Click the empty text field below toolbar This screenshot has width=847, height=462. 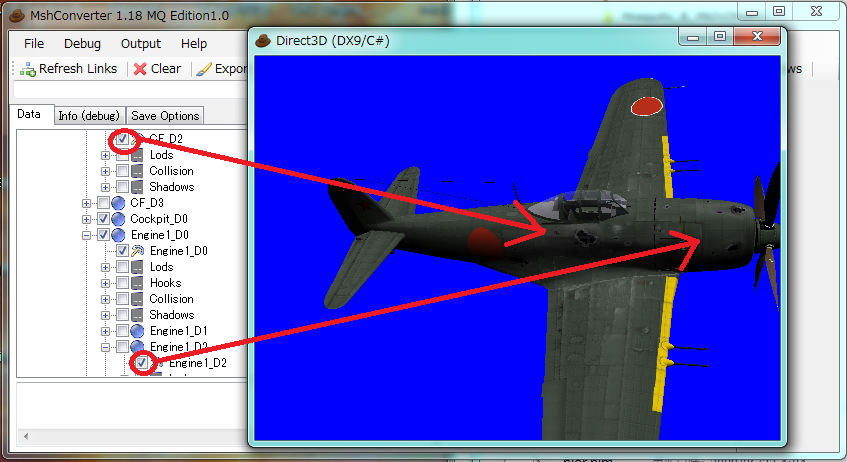[130, 90]
